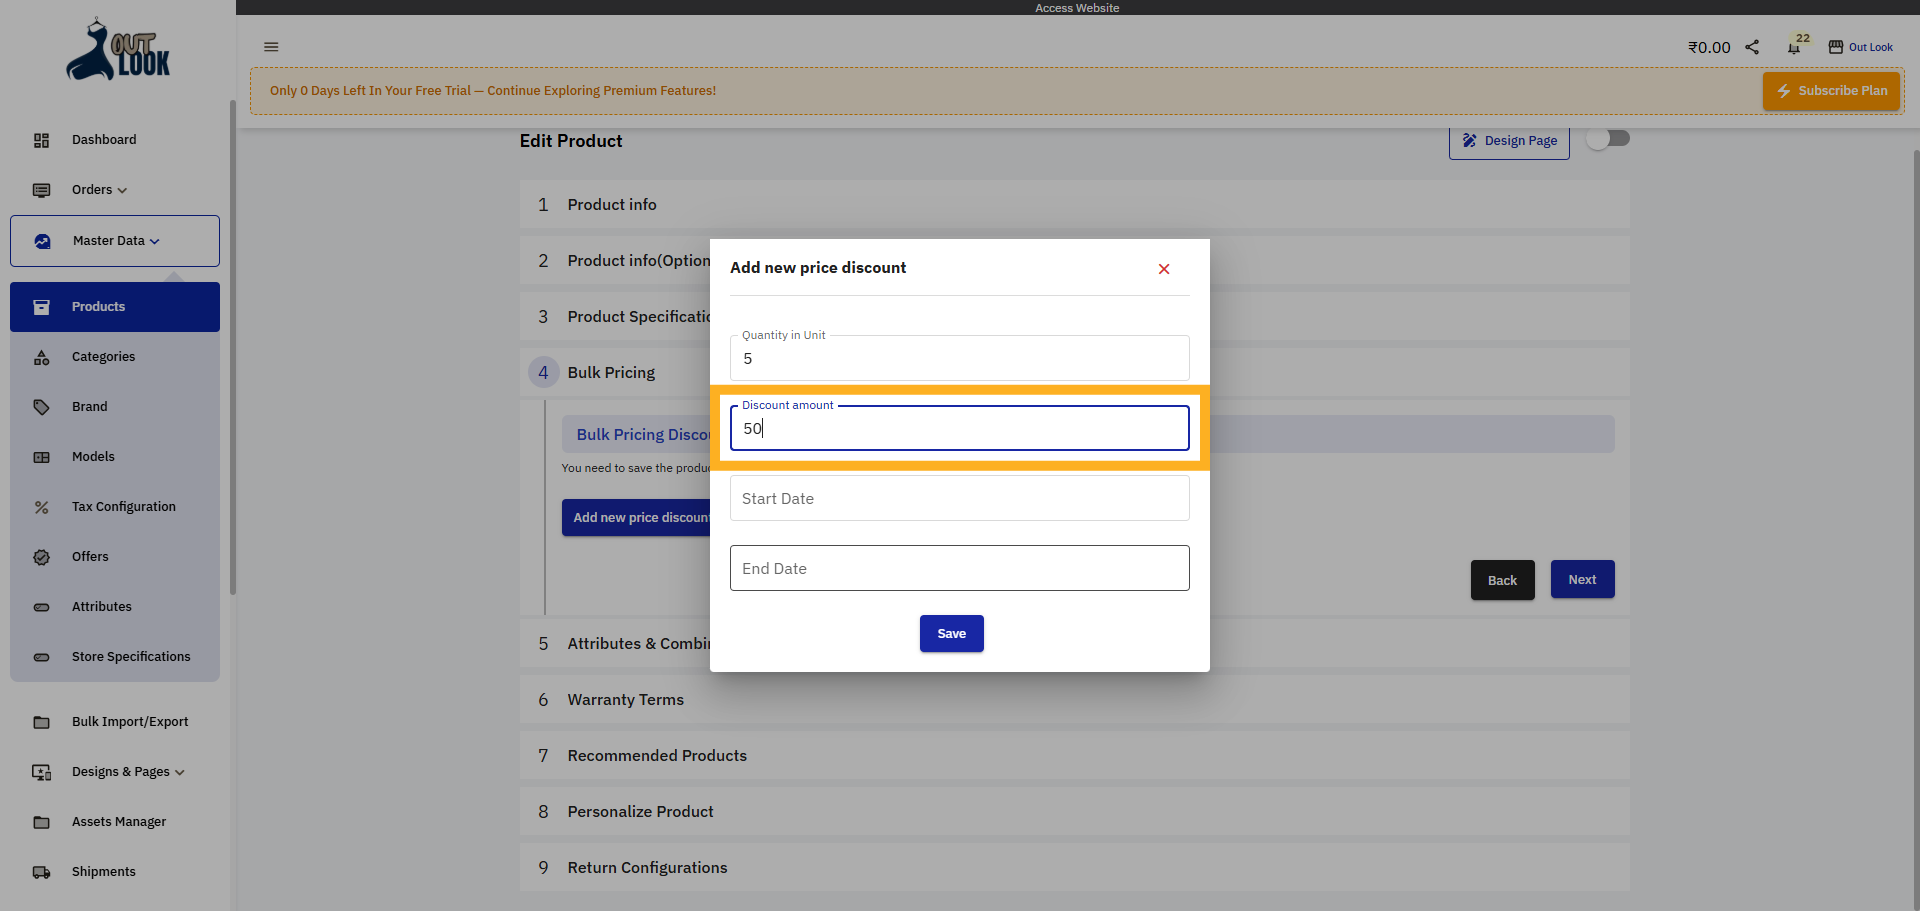Open the notifications bell
The image size is (1920, 911).
1795,46
